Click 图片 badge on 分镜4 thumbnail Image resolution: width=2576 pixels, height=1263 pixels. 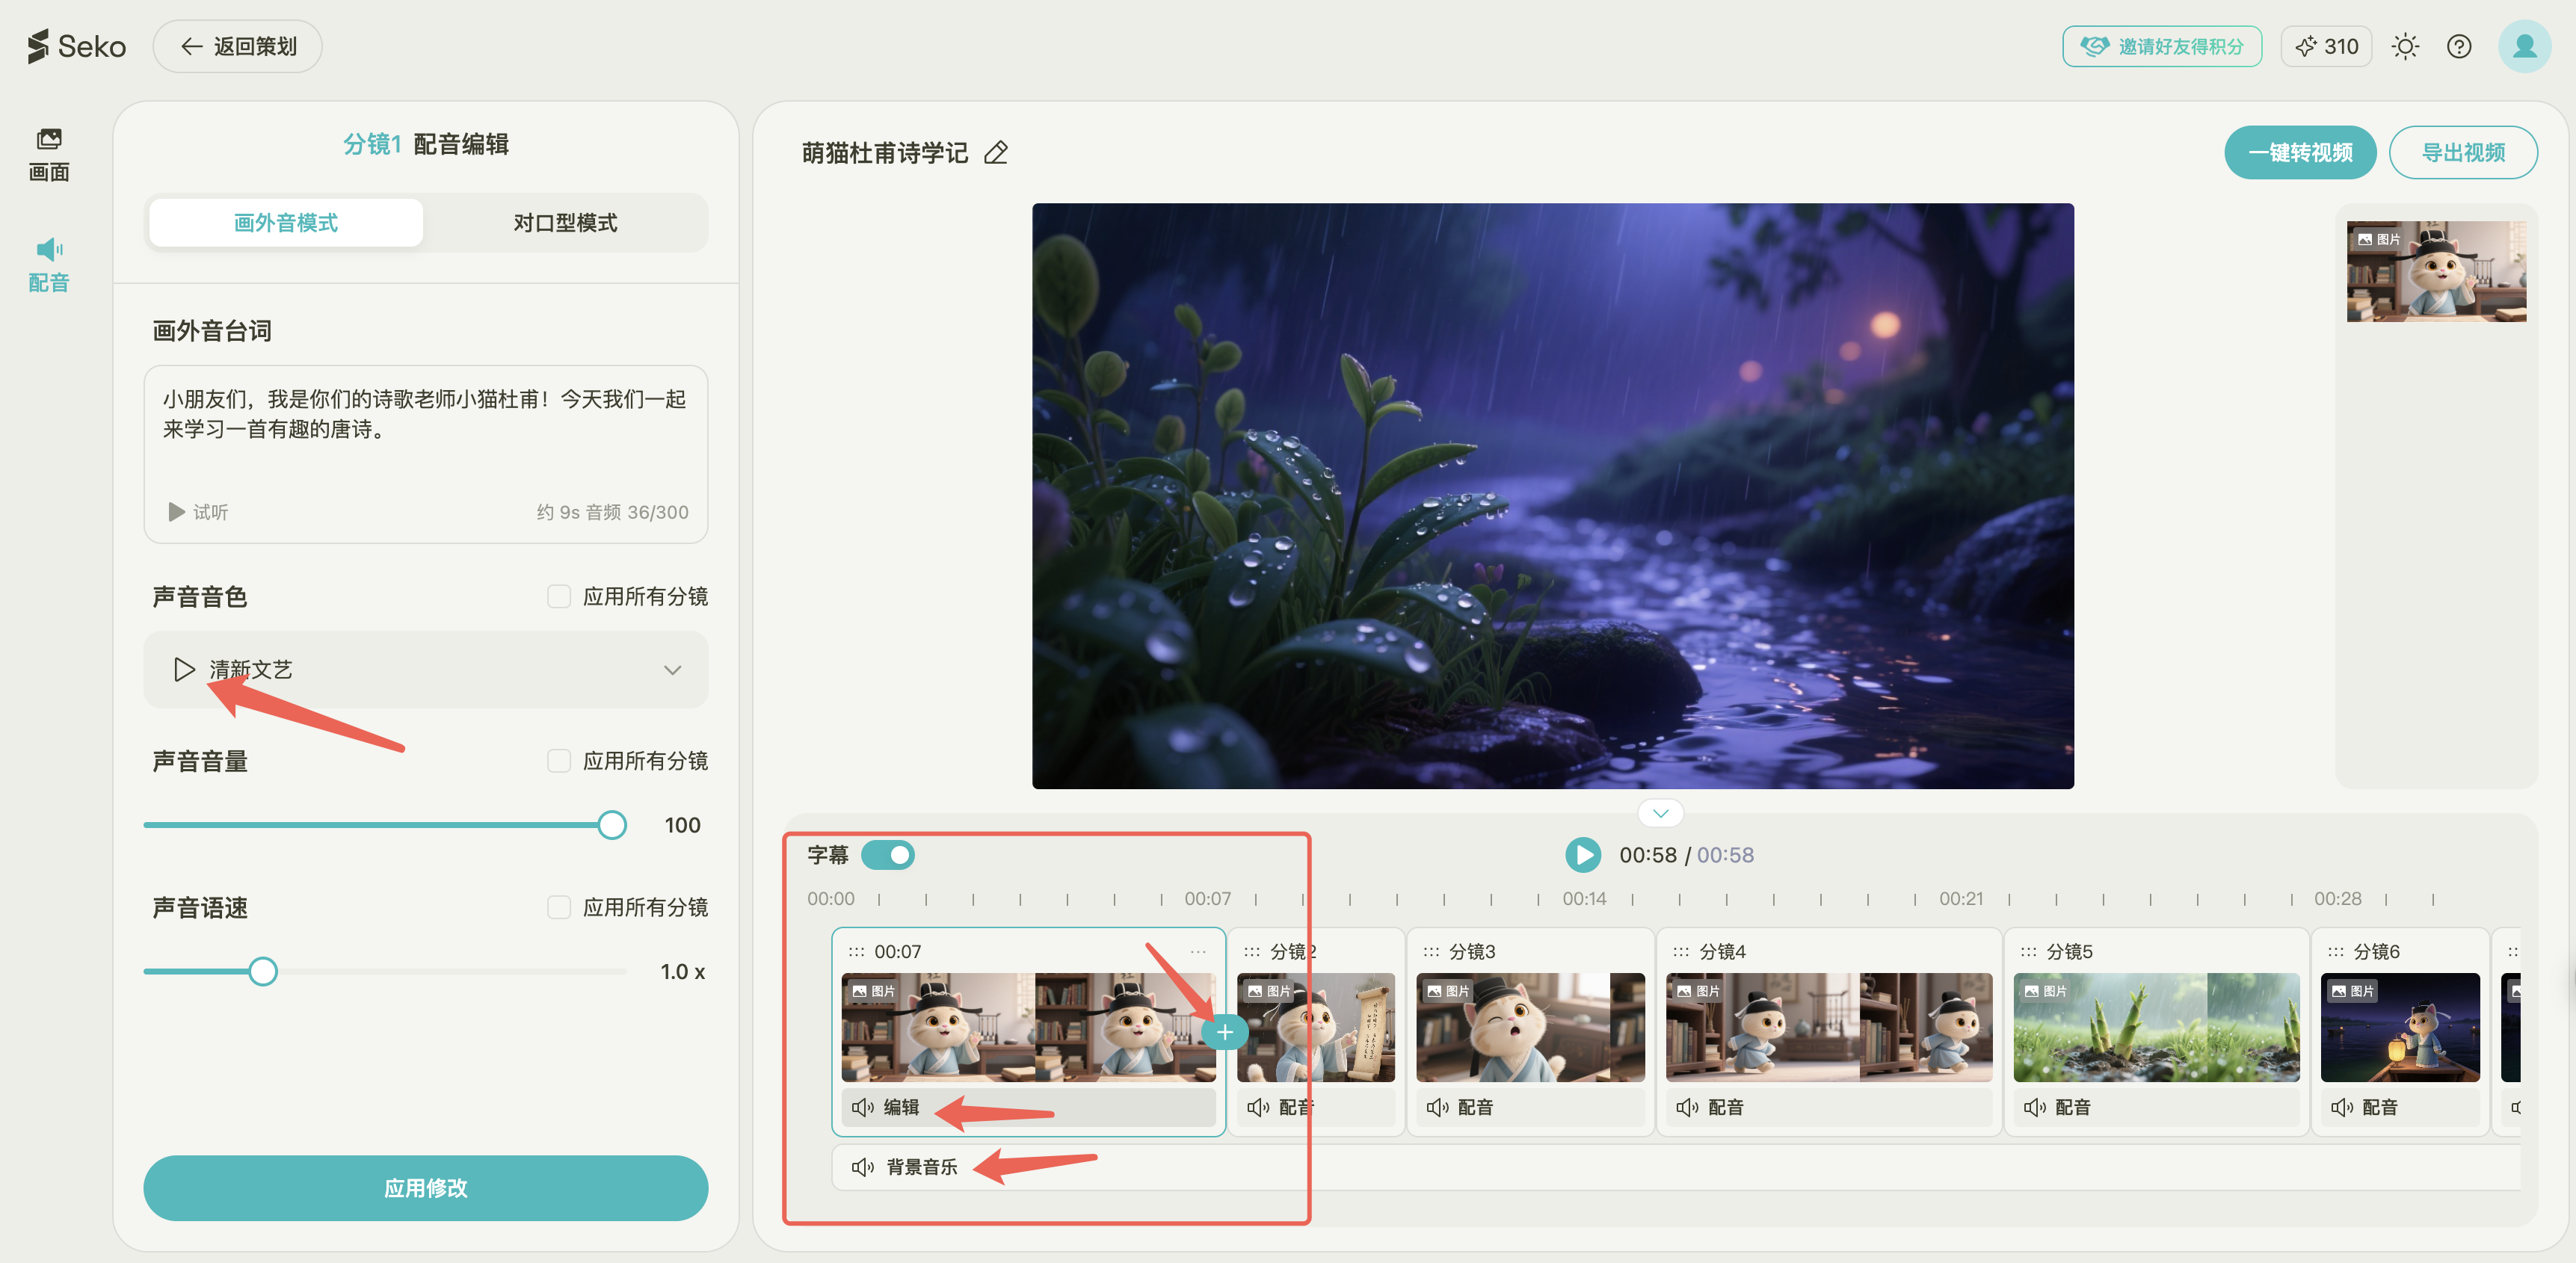point(1699,991)
